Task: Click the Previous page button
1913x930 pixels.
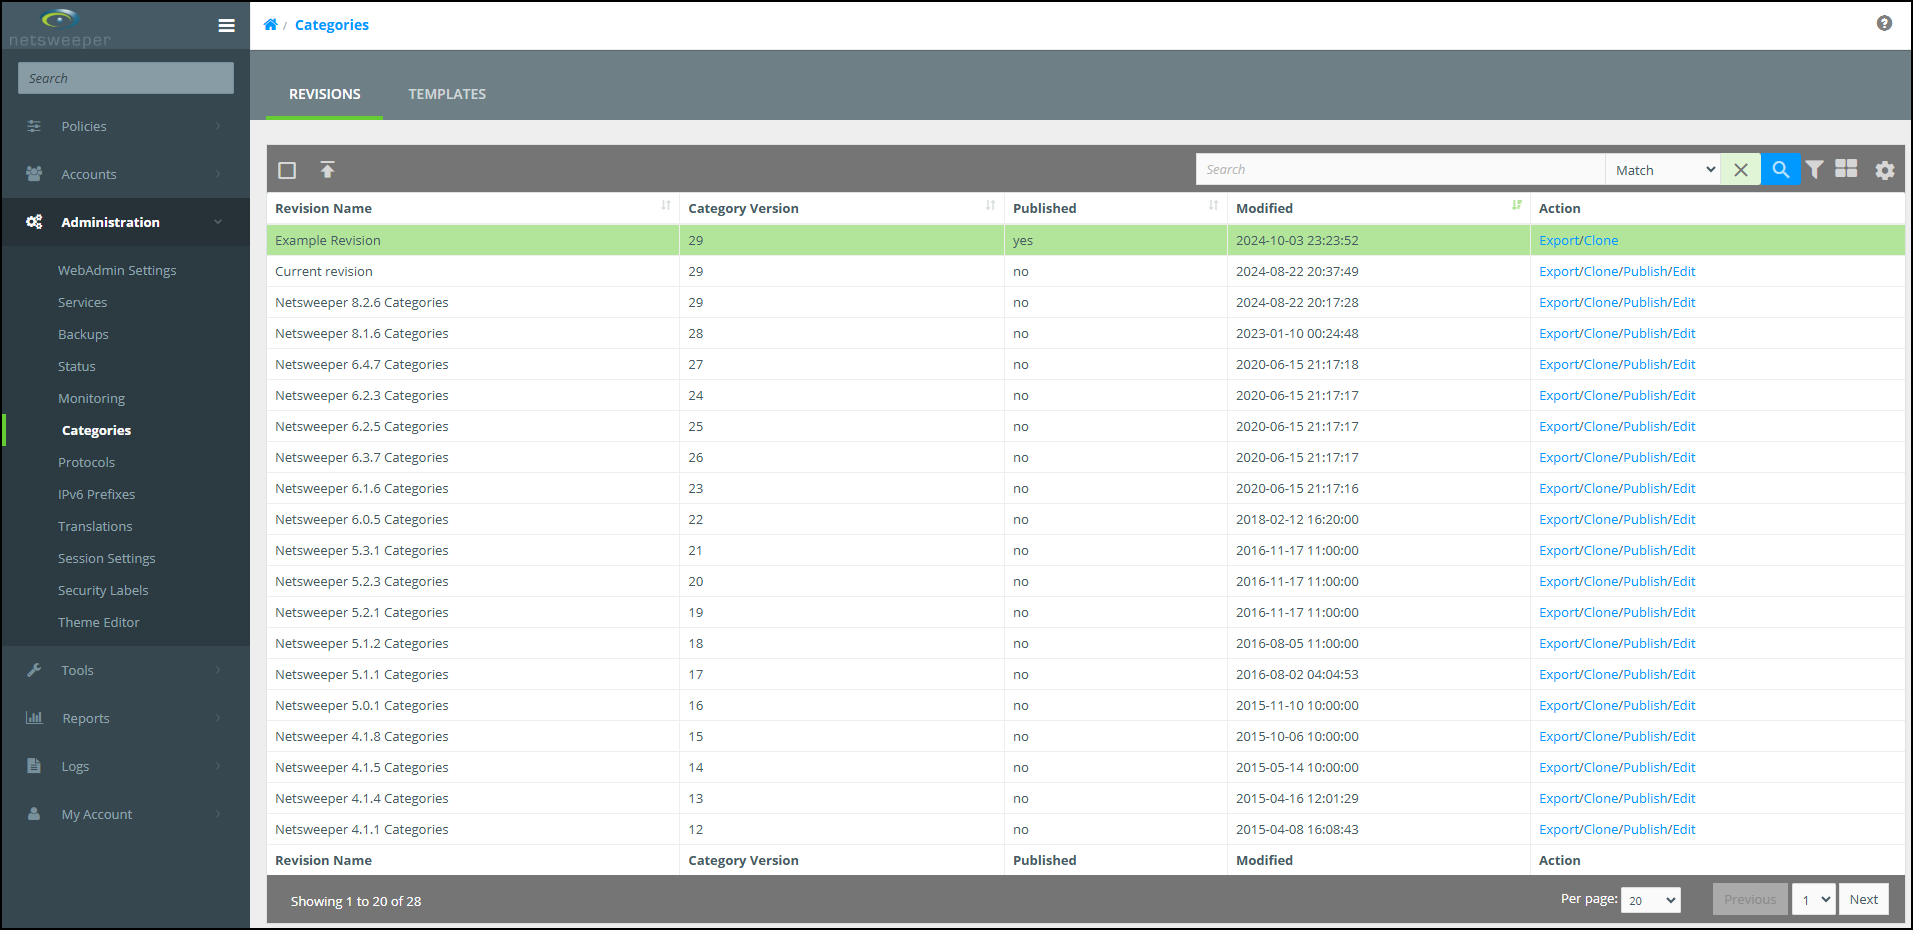Action: click(x=1750, y=899)
